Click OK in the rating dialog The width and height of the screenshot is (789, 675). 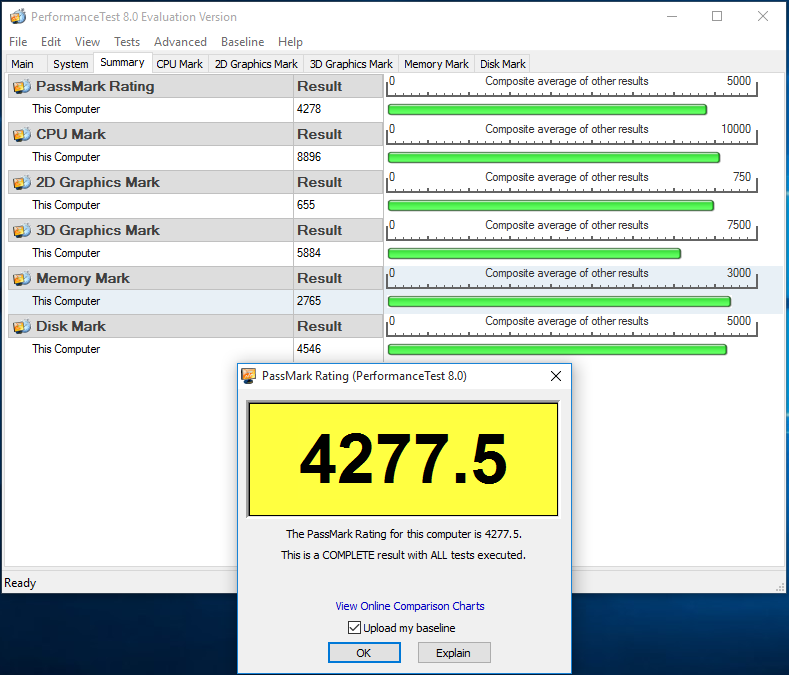click(364, 653)
